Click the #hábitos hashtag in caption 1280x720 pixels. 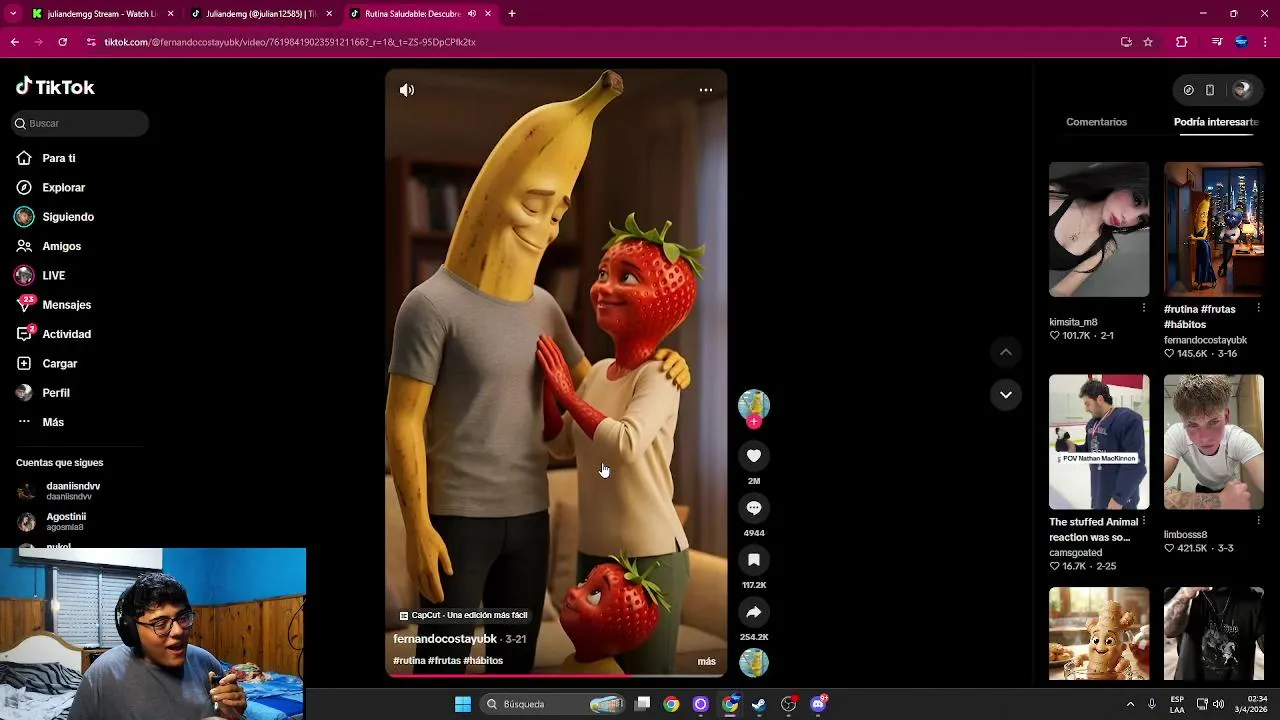tap(483, 661)
